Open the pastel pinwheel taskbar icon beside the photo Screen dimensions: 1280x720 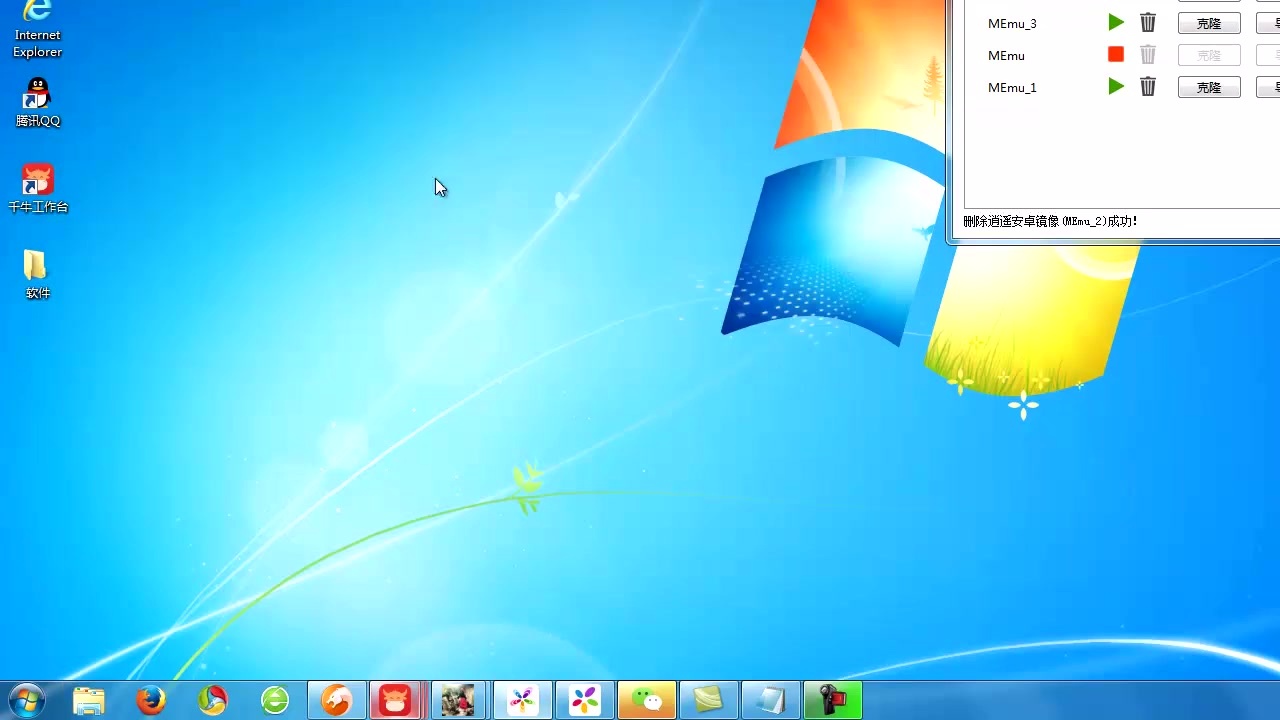[523, 700]
